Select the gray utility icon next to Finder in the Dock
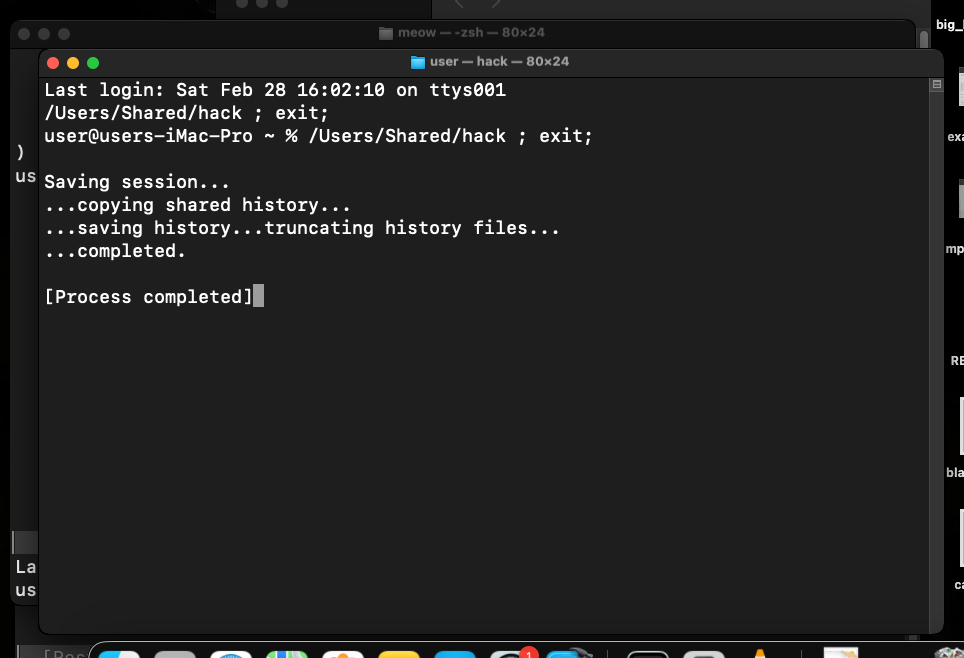This screenshot has width=964, height=658. (x=175, y=652)
